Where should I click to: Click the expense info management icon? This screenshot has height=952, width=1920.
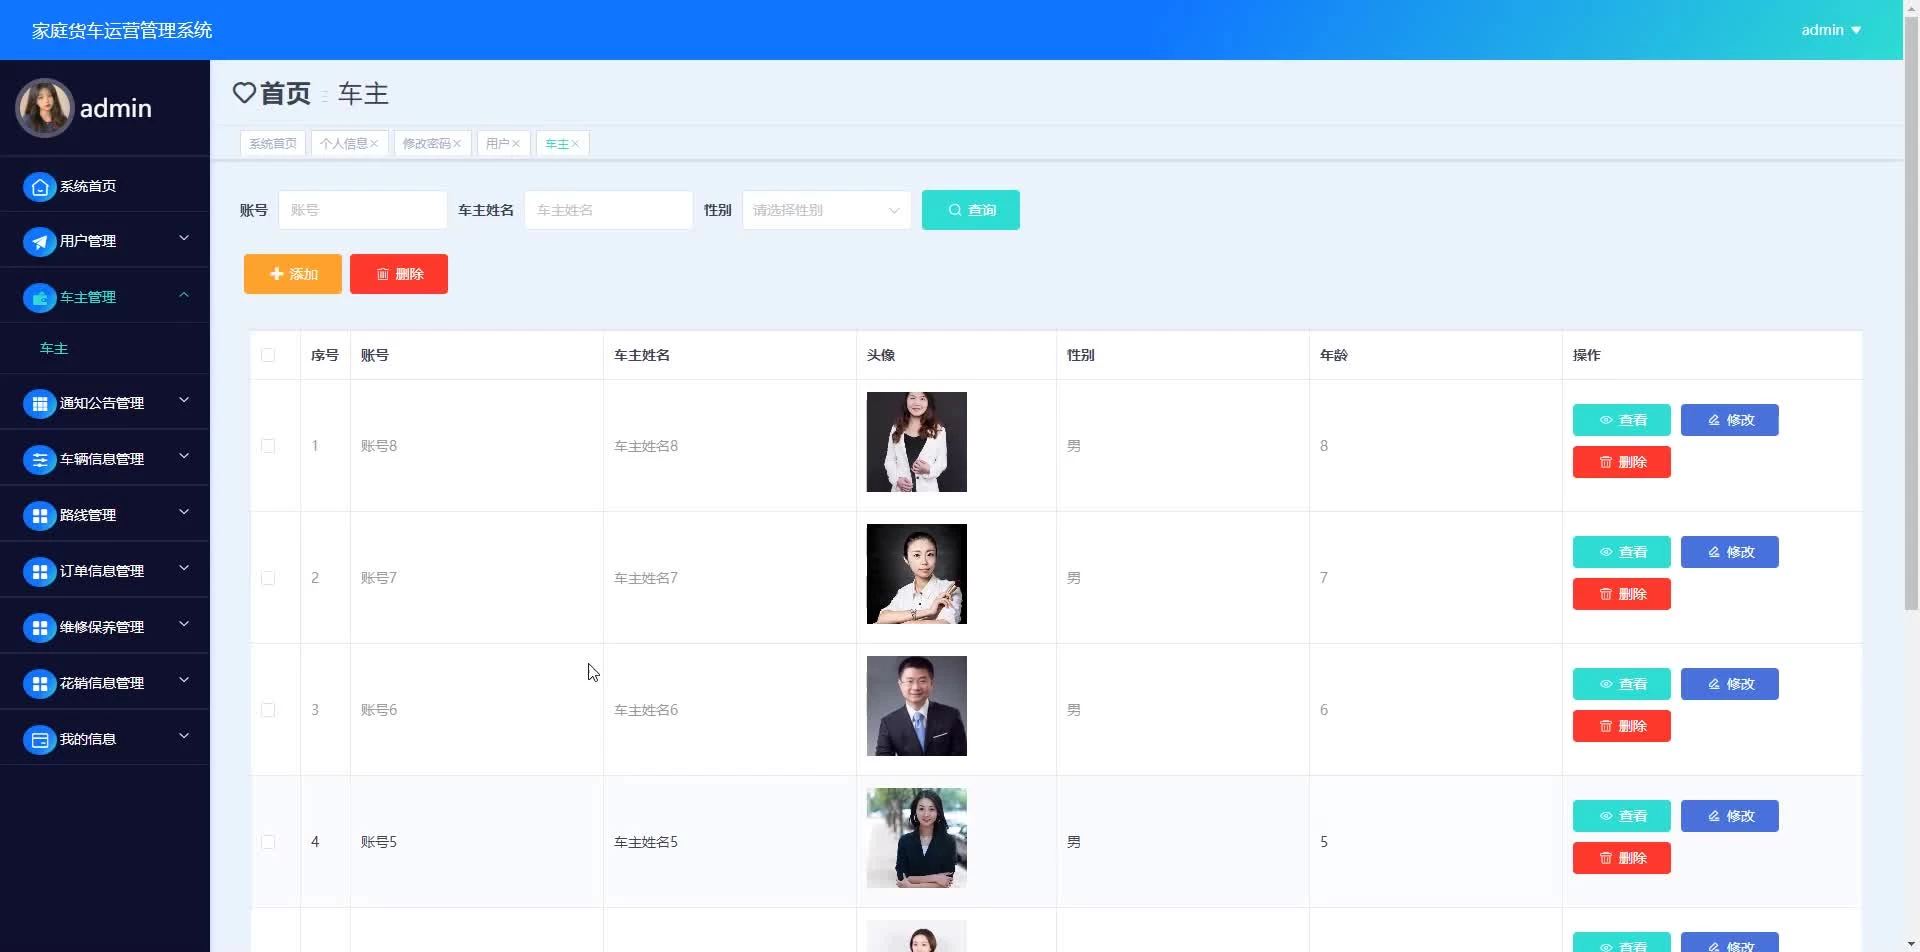click(x=39, y=684)
